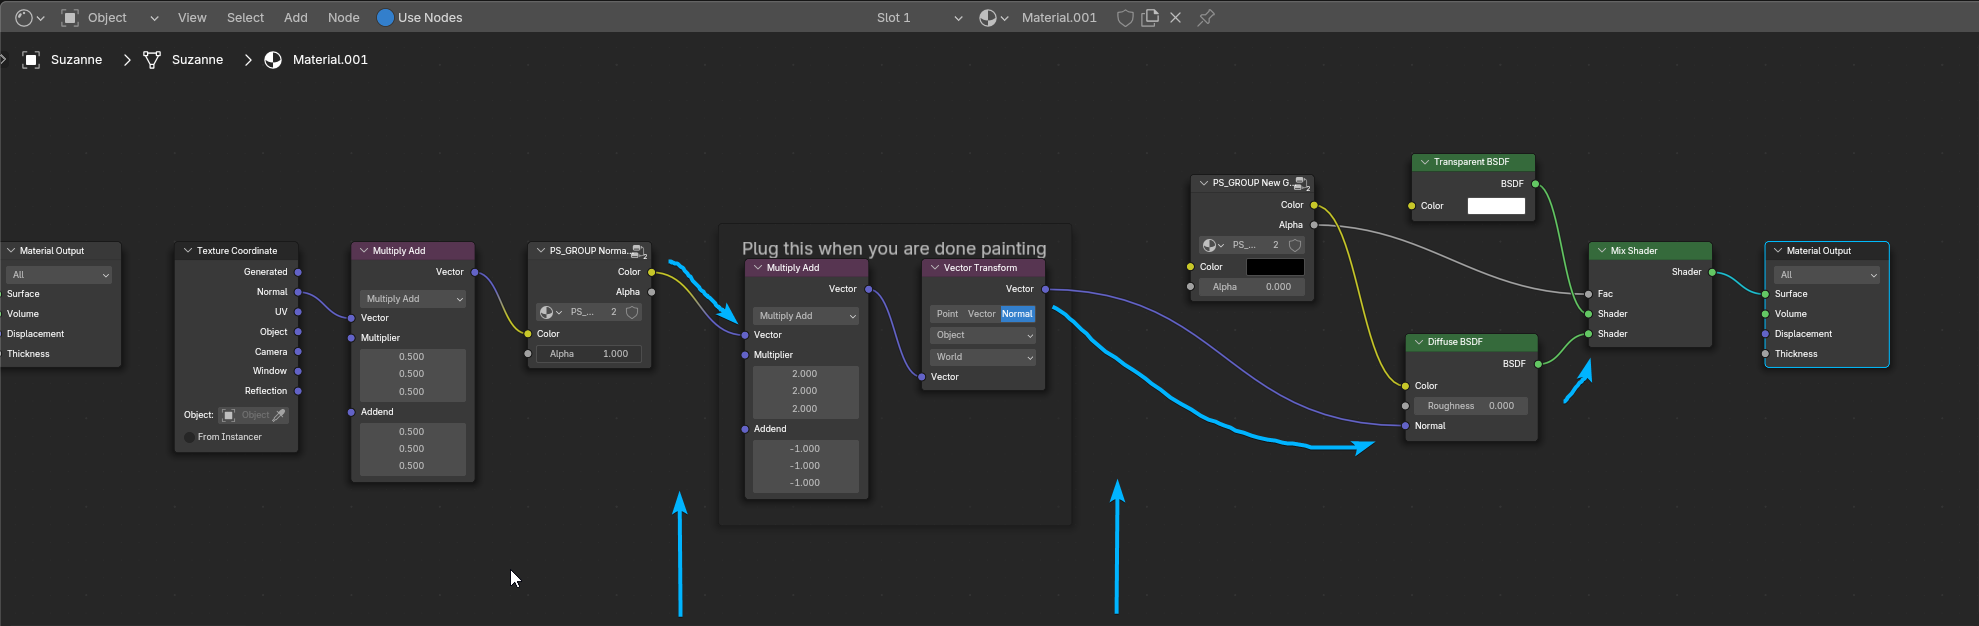This screenshot has height=626, width=1979.
Task: Click the Suzanne mesh data breadcrumb icon
Action: point(152,60)
